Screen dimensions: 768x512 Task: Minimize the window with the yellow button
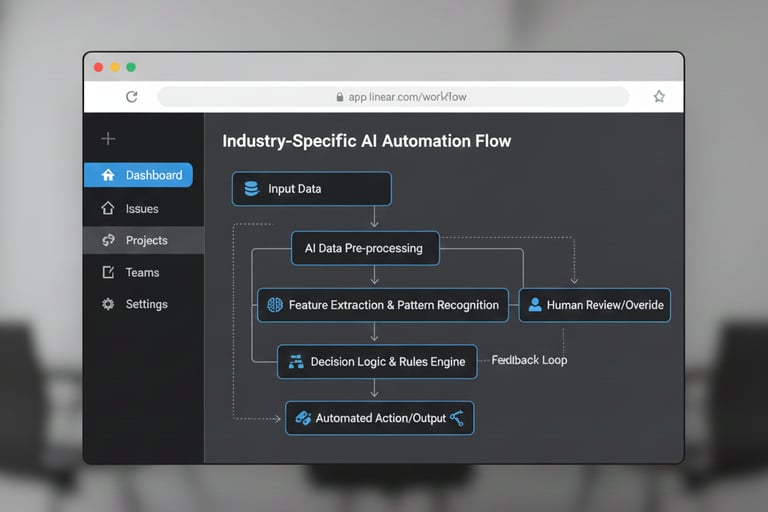tap(115, 67)
